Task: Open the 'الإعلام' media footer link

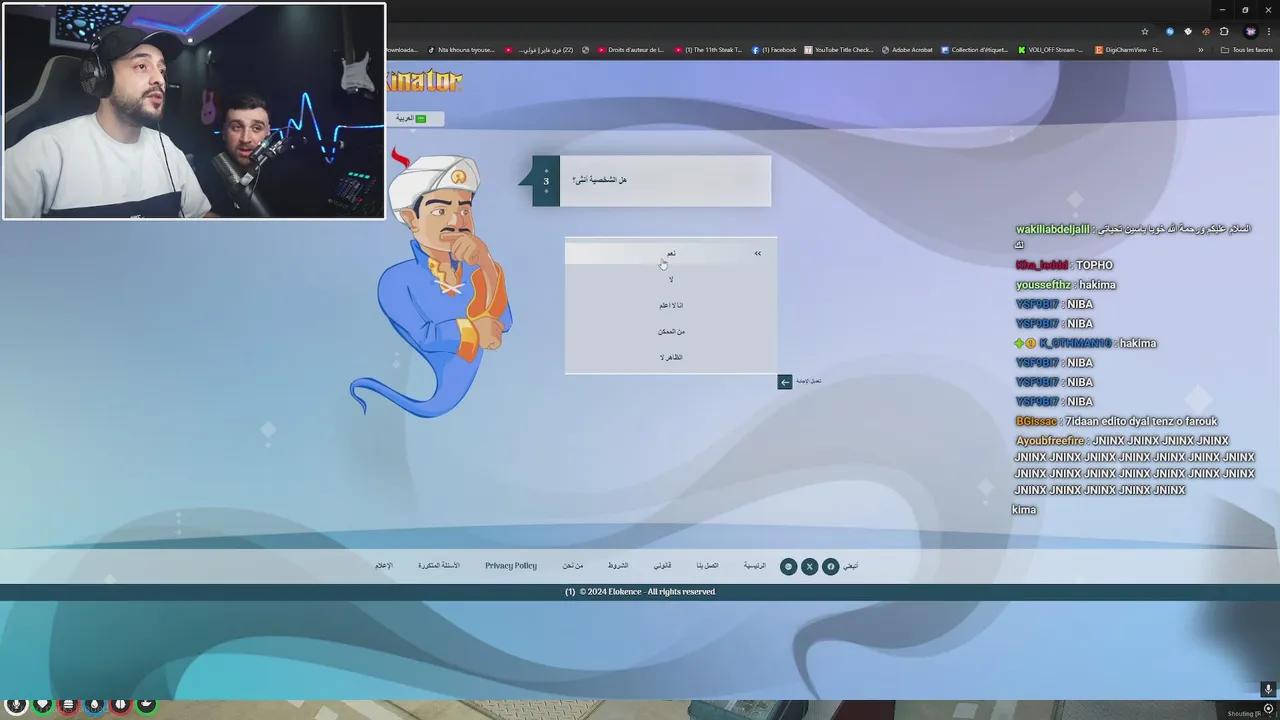Action: 384,566
